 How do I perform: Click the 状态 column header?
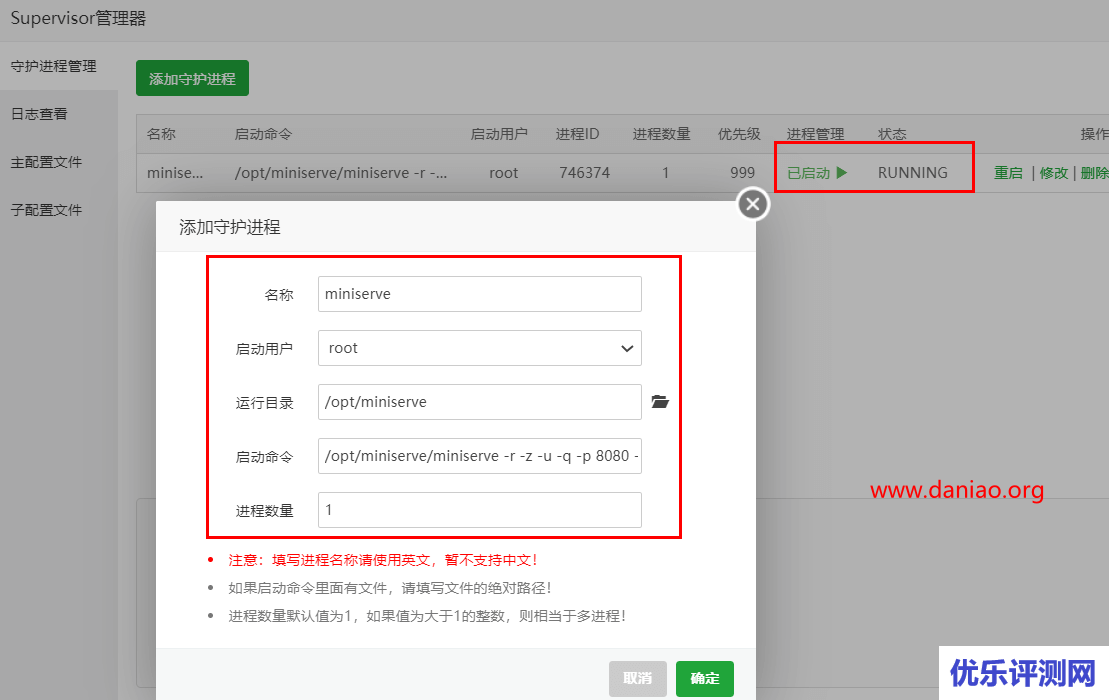point(892,134)
